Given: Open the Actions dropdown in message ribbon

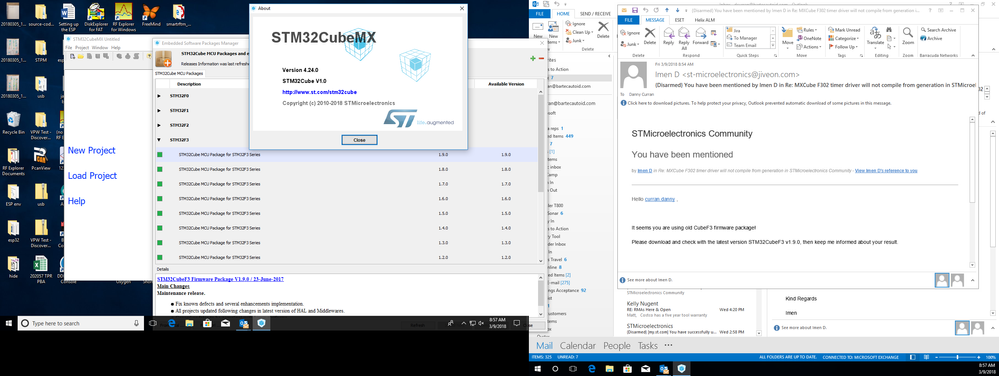Looking at the screenshot, I should (809, 47).
